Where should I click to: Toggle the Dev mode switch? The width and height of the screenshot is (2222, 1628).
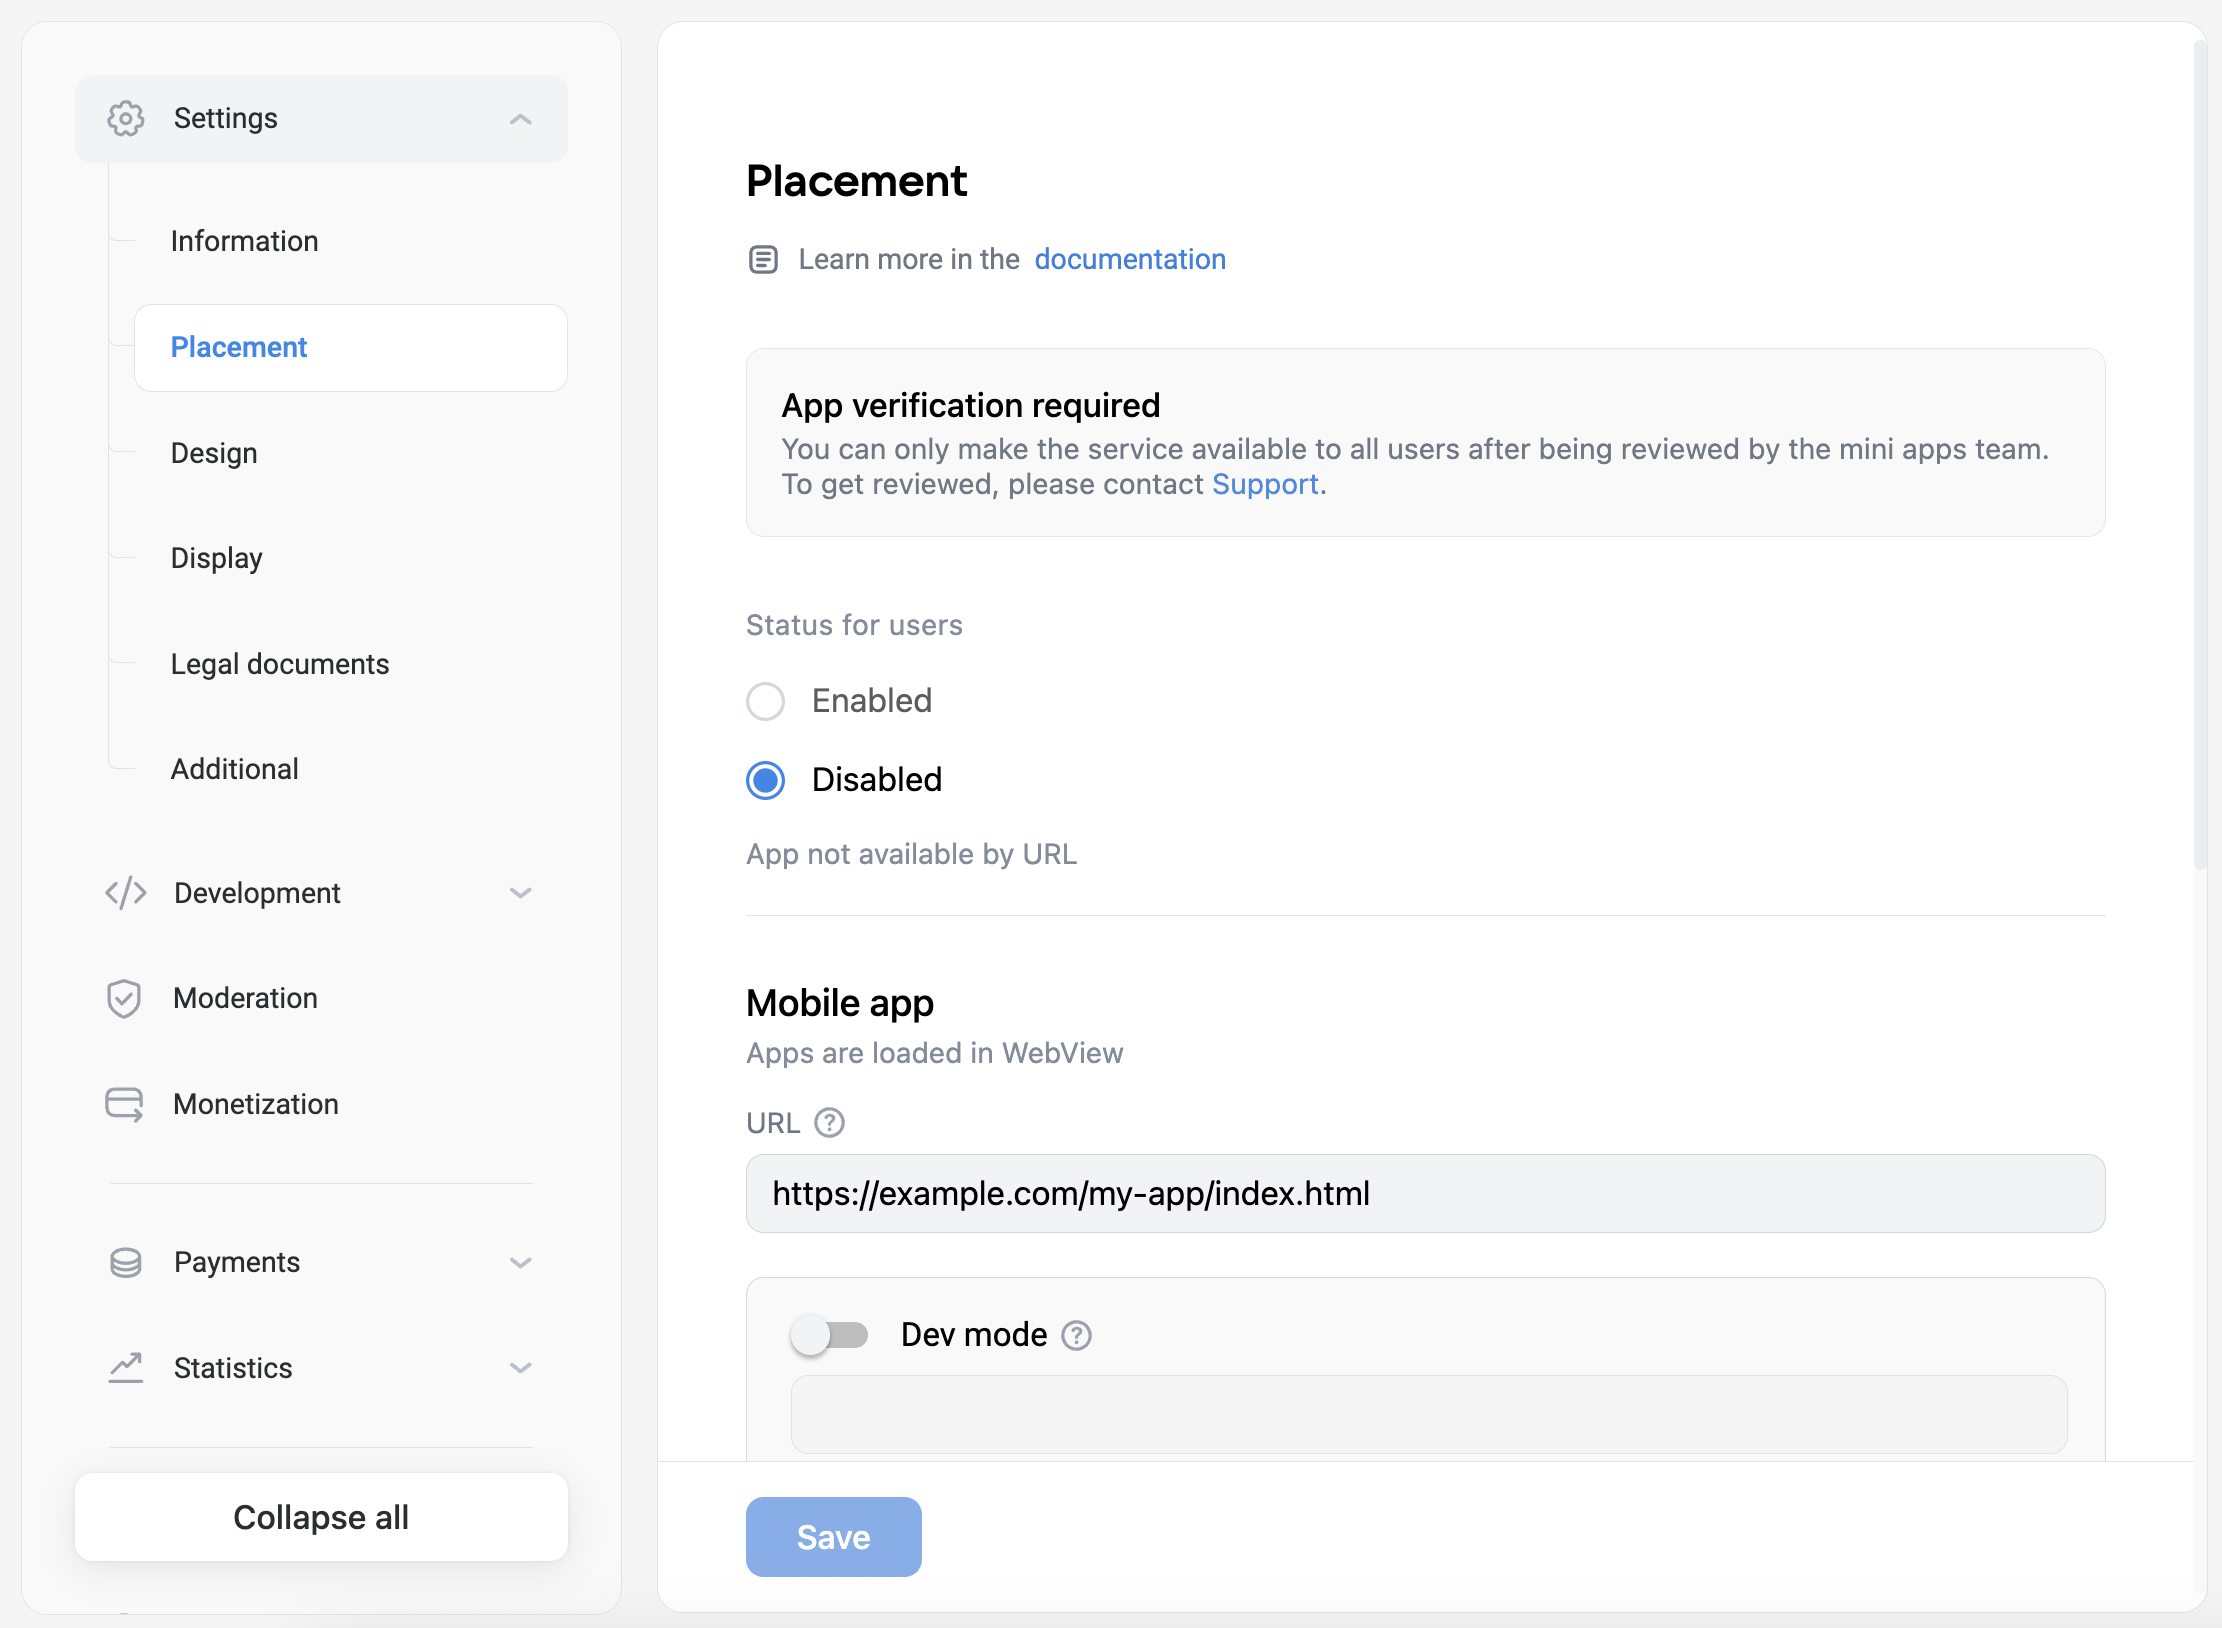click(x=829, y=1335)
